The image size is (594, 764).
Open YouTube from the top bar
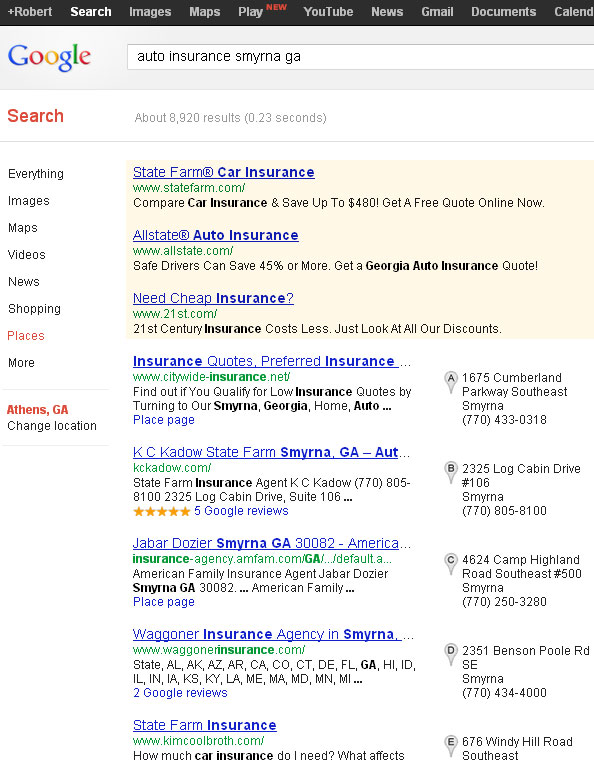328,12
